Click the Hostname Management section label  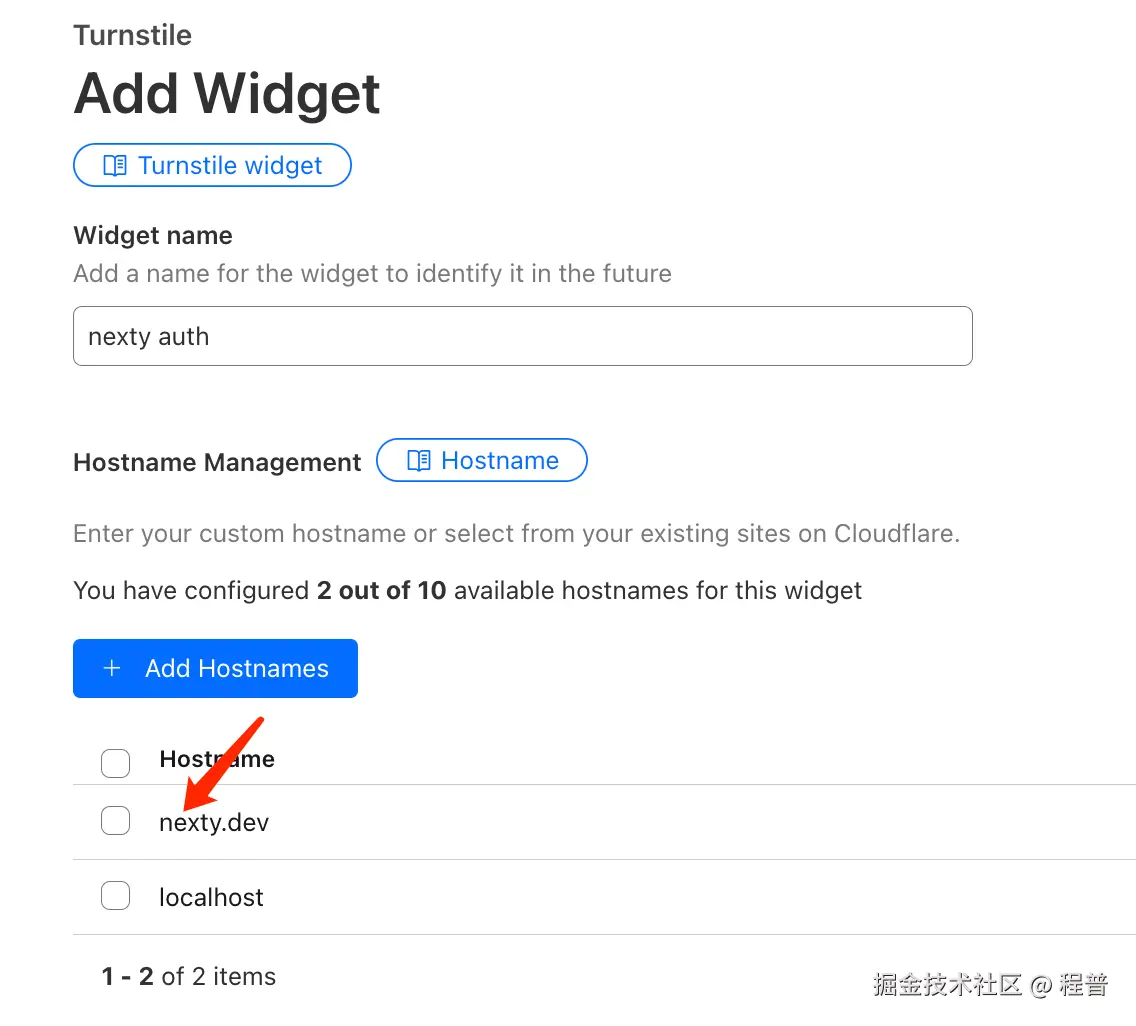(x=217, y=463)
